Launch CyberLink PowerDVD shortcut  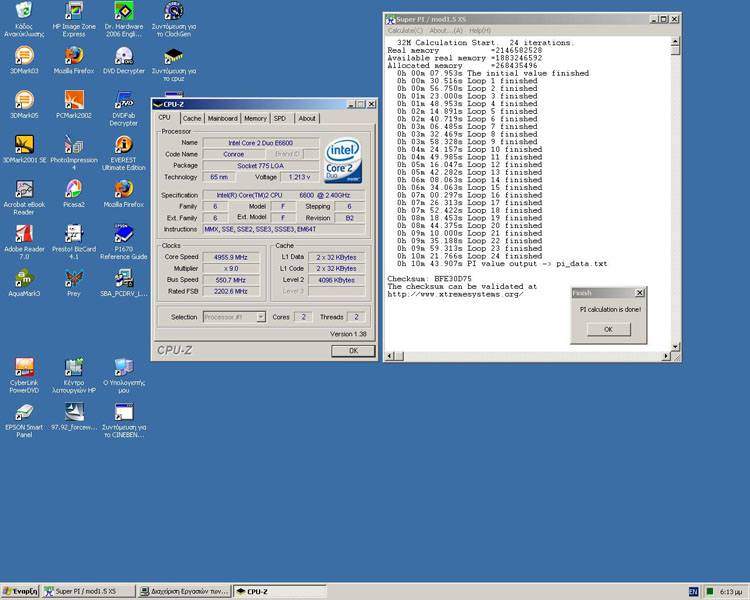tap(23, 368)
